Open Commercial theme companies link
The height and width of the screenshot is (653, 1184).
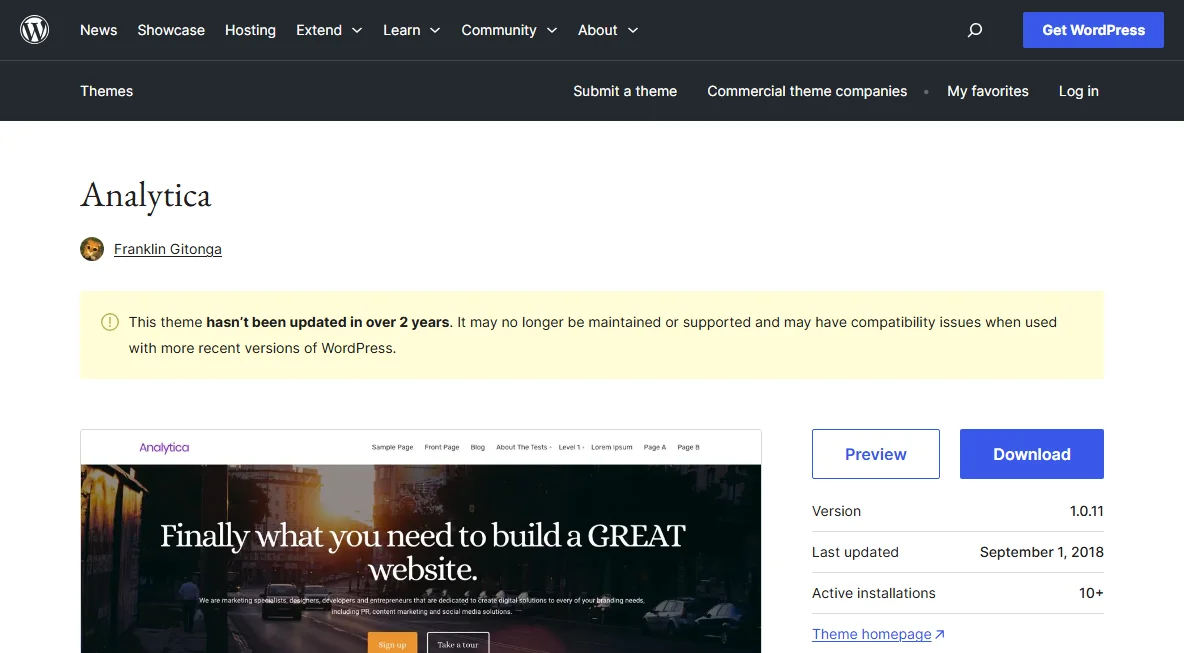(x=806, y=91)
